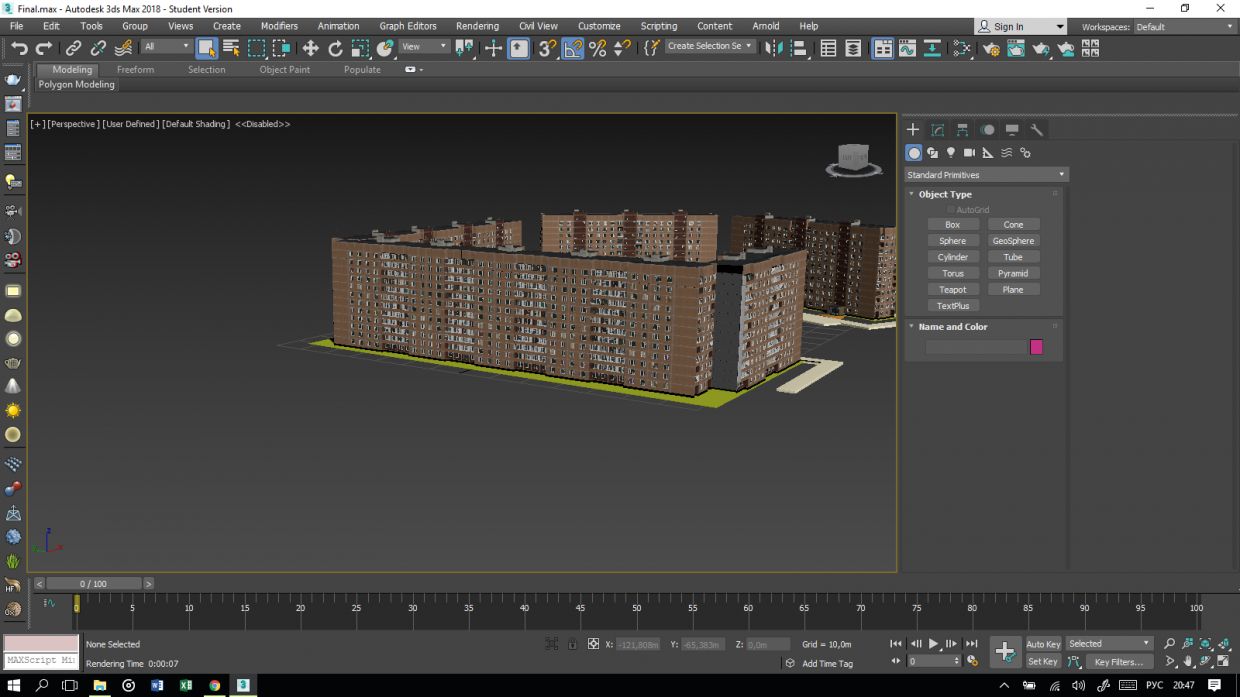Screen dimensions: 1240x697
Task: Switch to the Object Paint ribbon tab
Action: pos(285,70)
